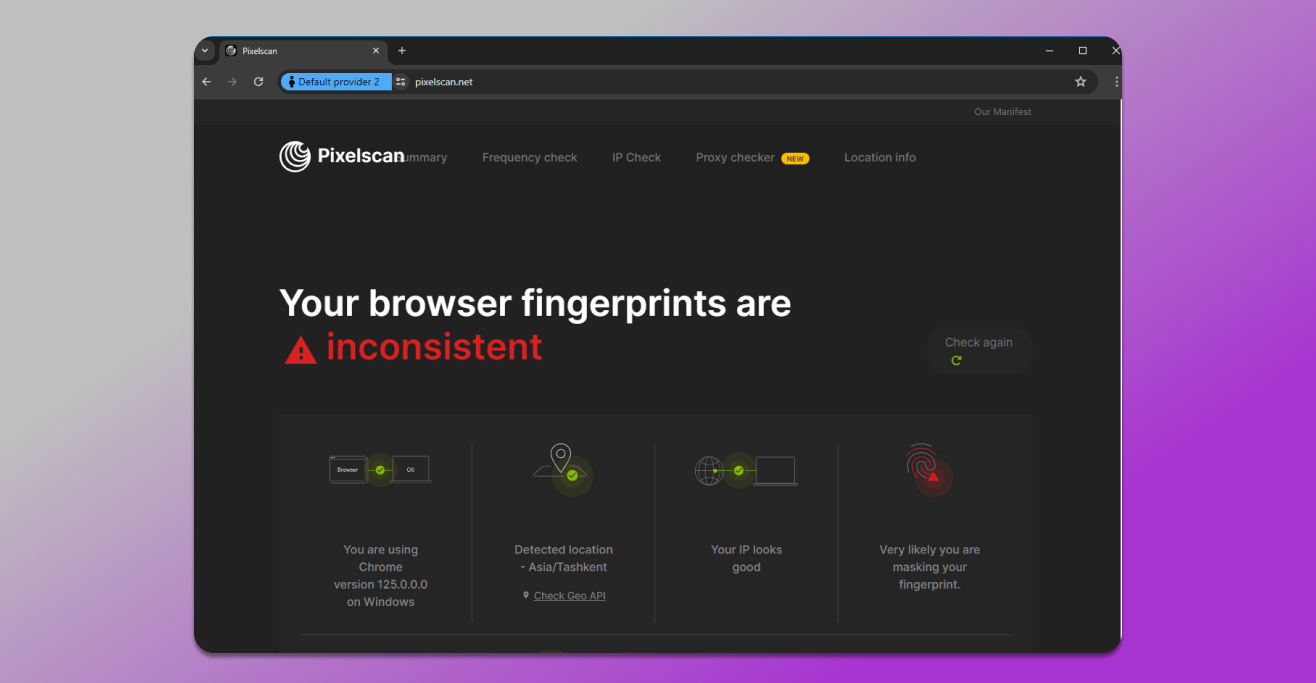The width and height of the screenshot is (1316, 683).
Task: Click the globe IP check illustration
Action: [x=746, y=470]
